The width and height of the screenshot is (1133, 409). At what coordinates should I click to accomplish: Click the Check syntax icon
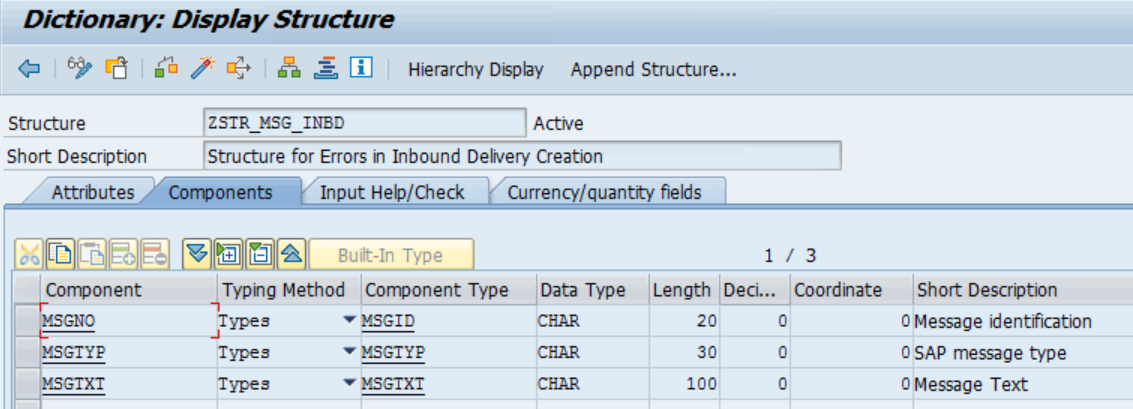click(x=166, y=69)
